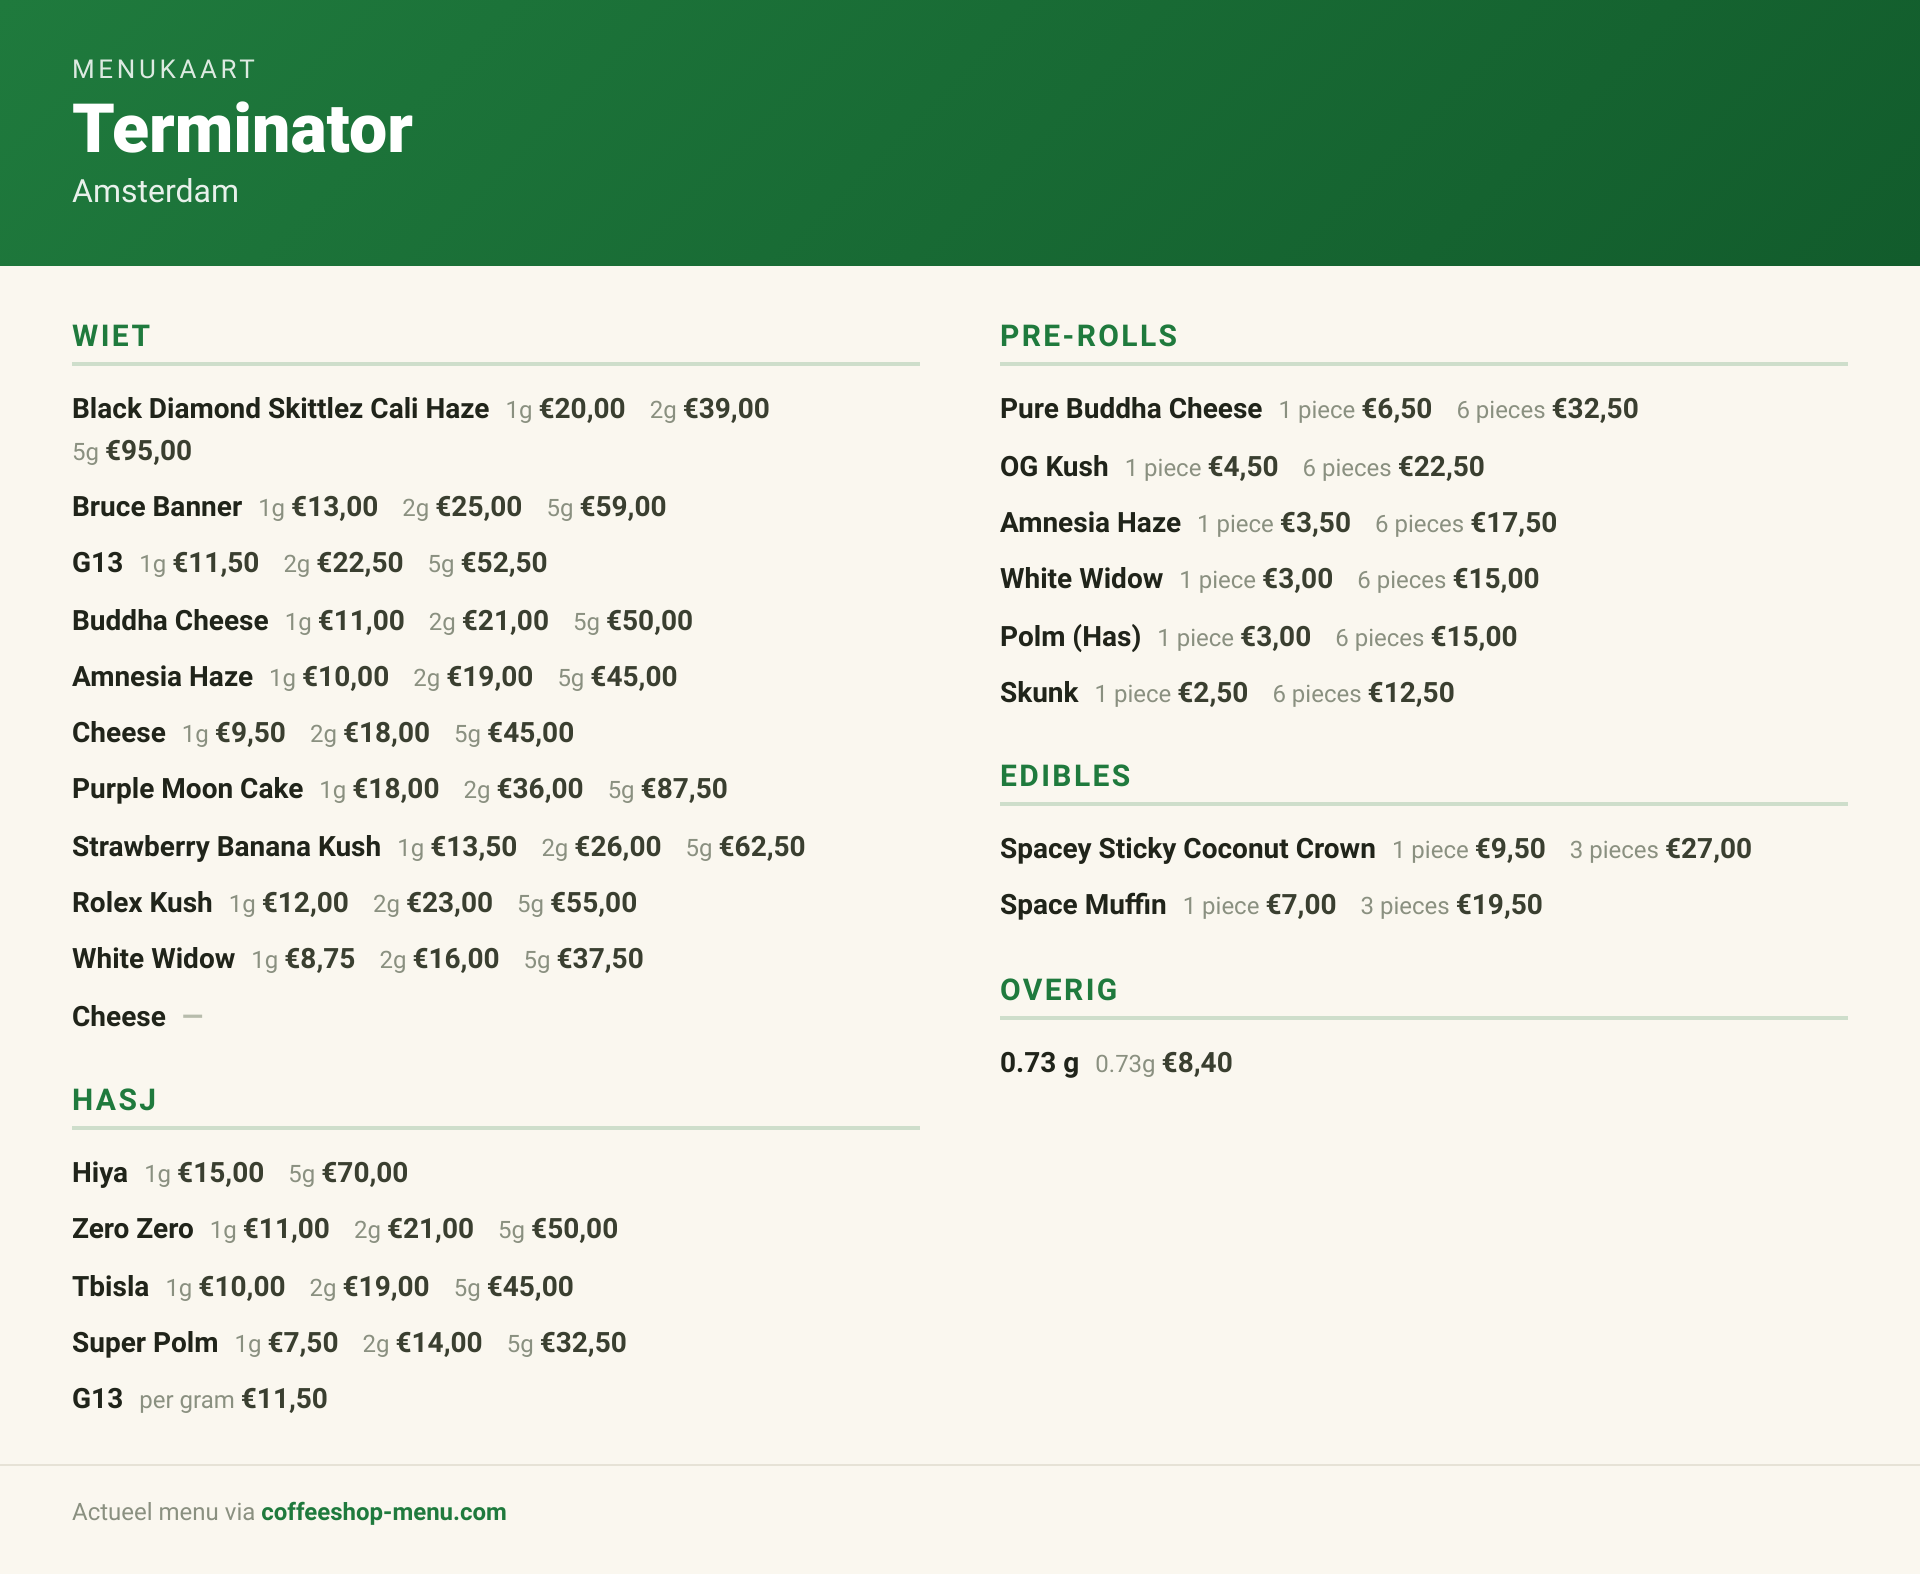The image size is (1920, 1574).
Task: Click the MENUKAART label
Action: click(x=164, y=69)
